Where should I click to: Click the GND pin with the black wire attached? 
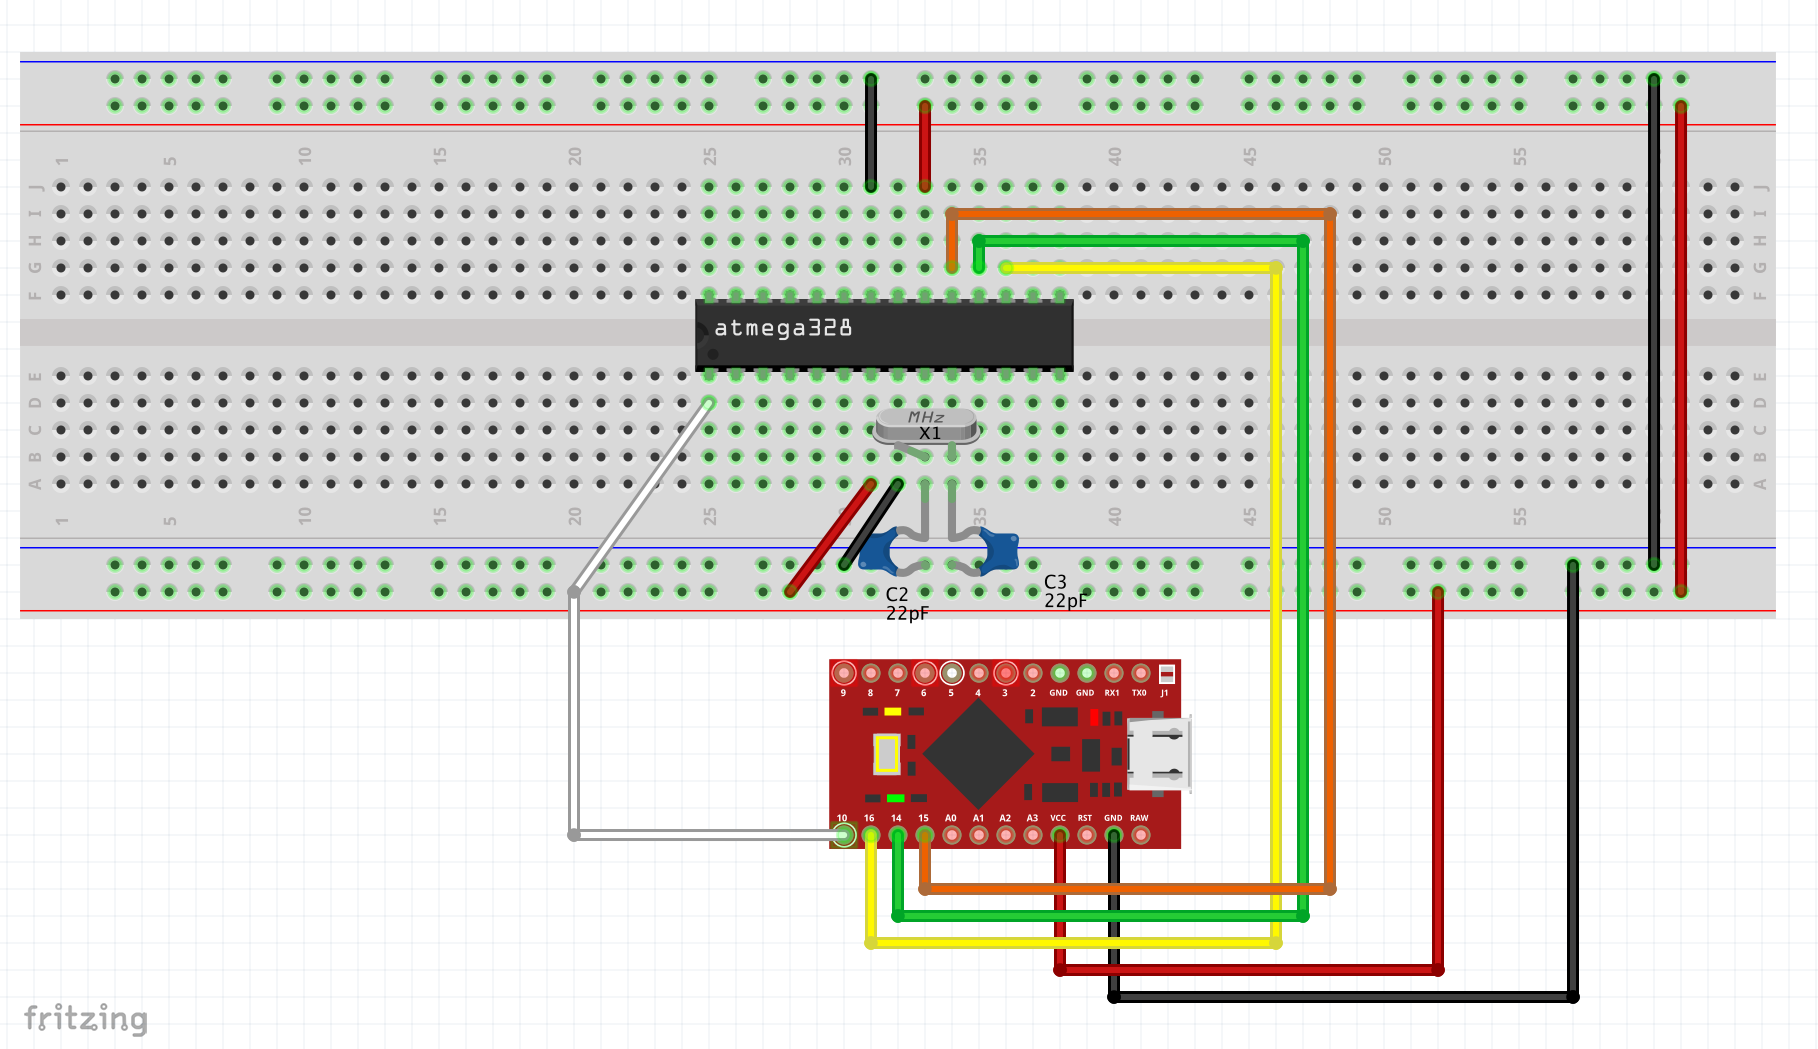[x=1114, y=835]
